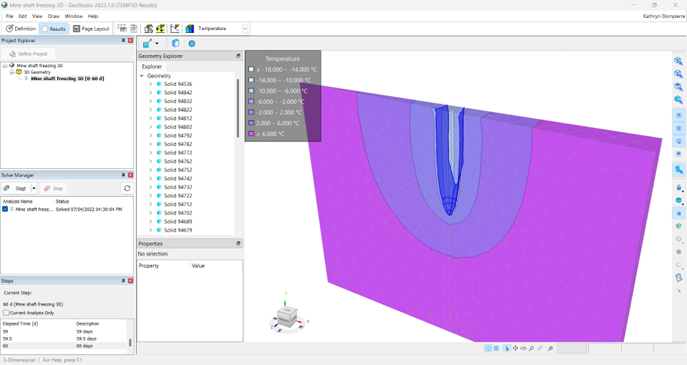Click the contour icon beside Temperature
Image resolution: width=687 pixels, height=365 pixels.
coord(189,28)
